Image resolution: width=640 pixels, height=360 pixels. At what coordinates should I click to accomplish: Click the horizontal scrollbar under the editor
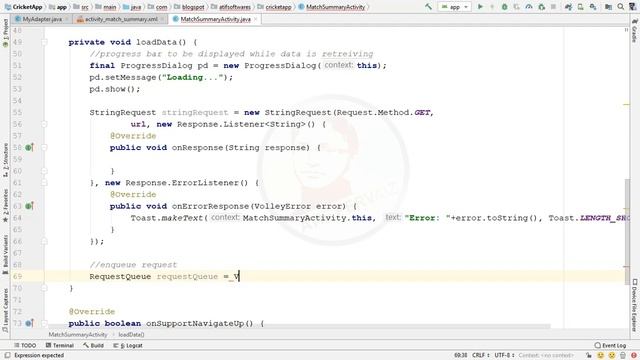pyautogui.click(x=299, y=326)
